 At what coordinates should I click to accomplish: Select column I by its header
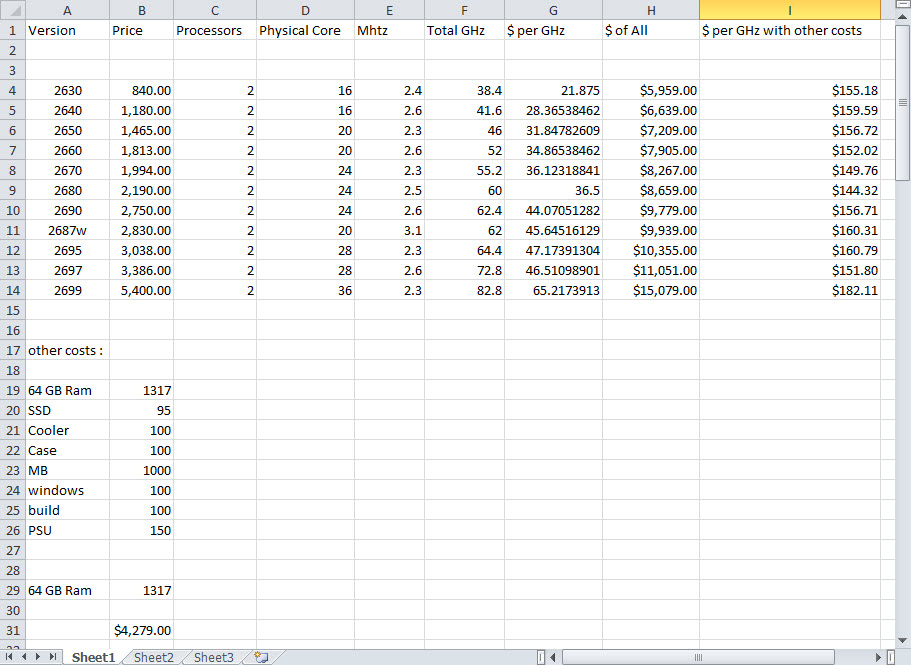click(790, 9)
